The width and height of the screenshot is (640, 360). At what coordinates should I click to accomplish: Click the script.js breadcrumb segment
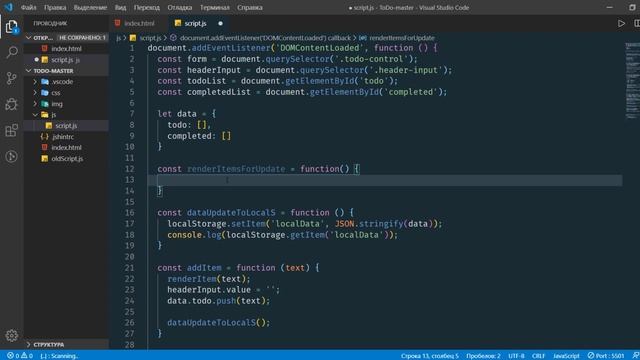(150, 38)
